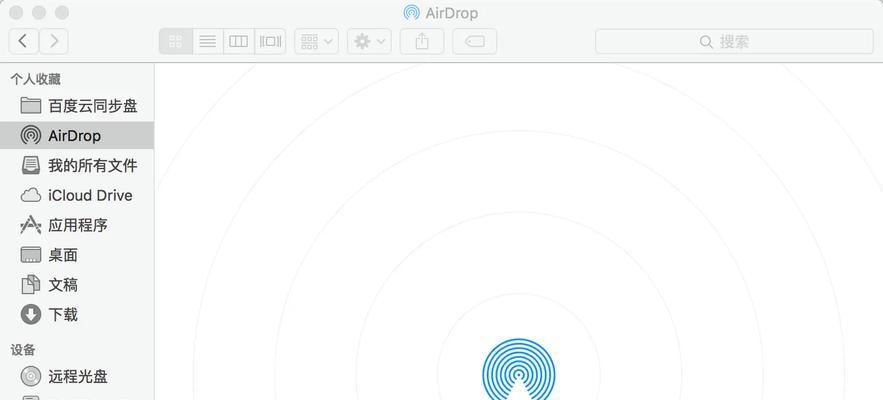Click the folder icon beside 百度云同步盘
The image size is (883, 400).
point(30,105)
